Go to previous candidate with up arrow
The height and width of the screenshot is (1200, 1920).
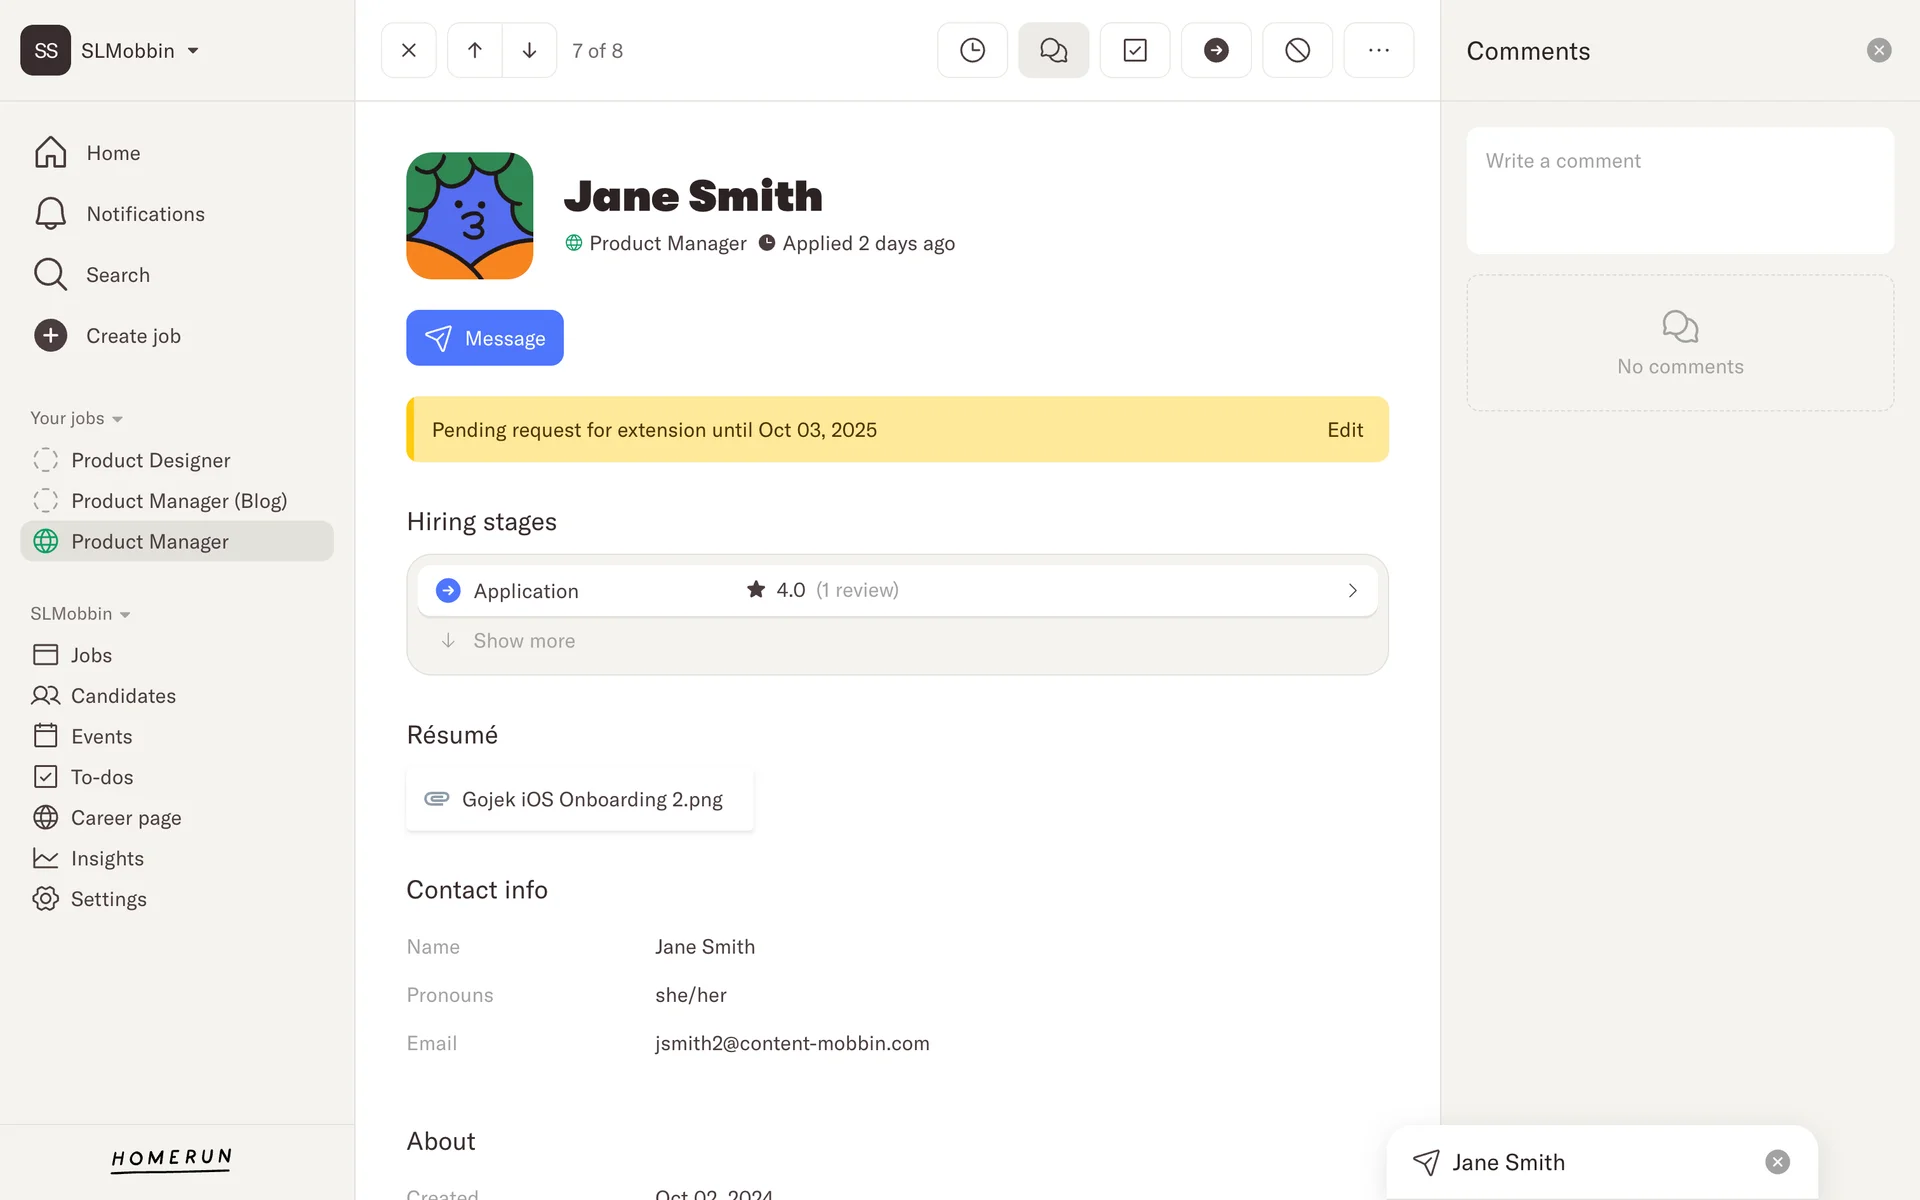point(475,50)
